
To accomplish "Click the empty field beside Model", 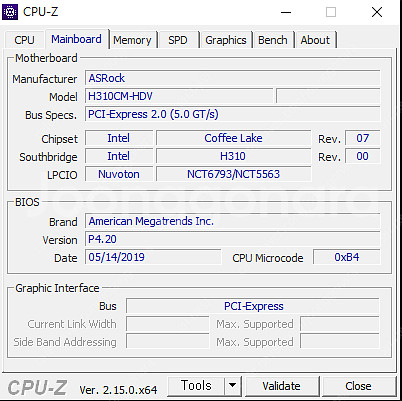I will (x=328, y=96).
